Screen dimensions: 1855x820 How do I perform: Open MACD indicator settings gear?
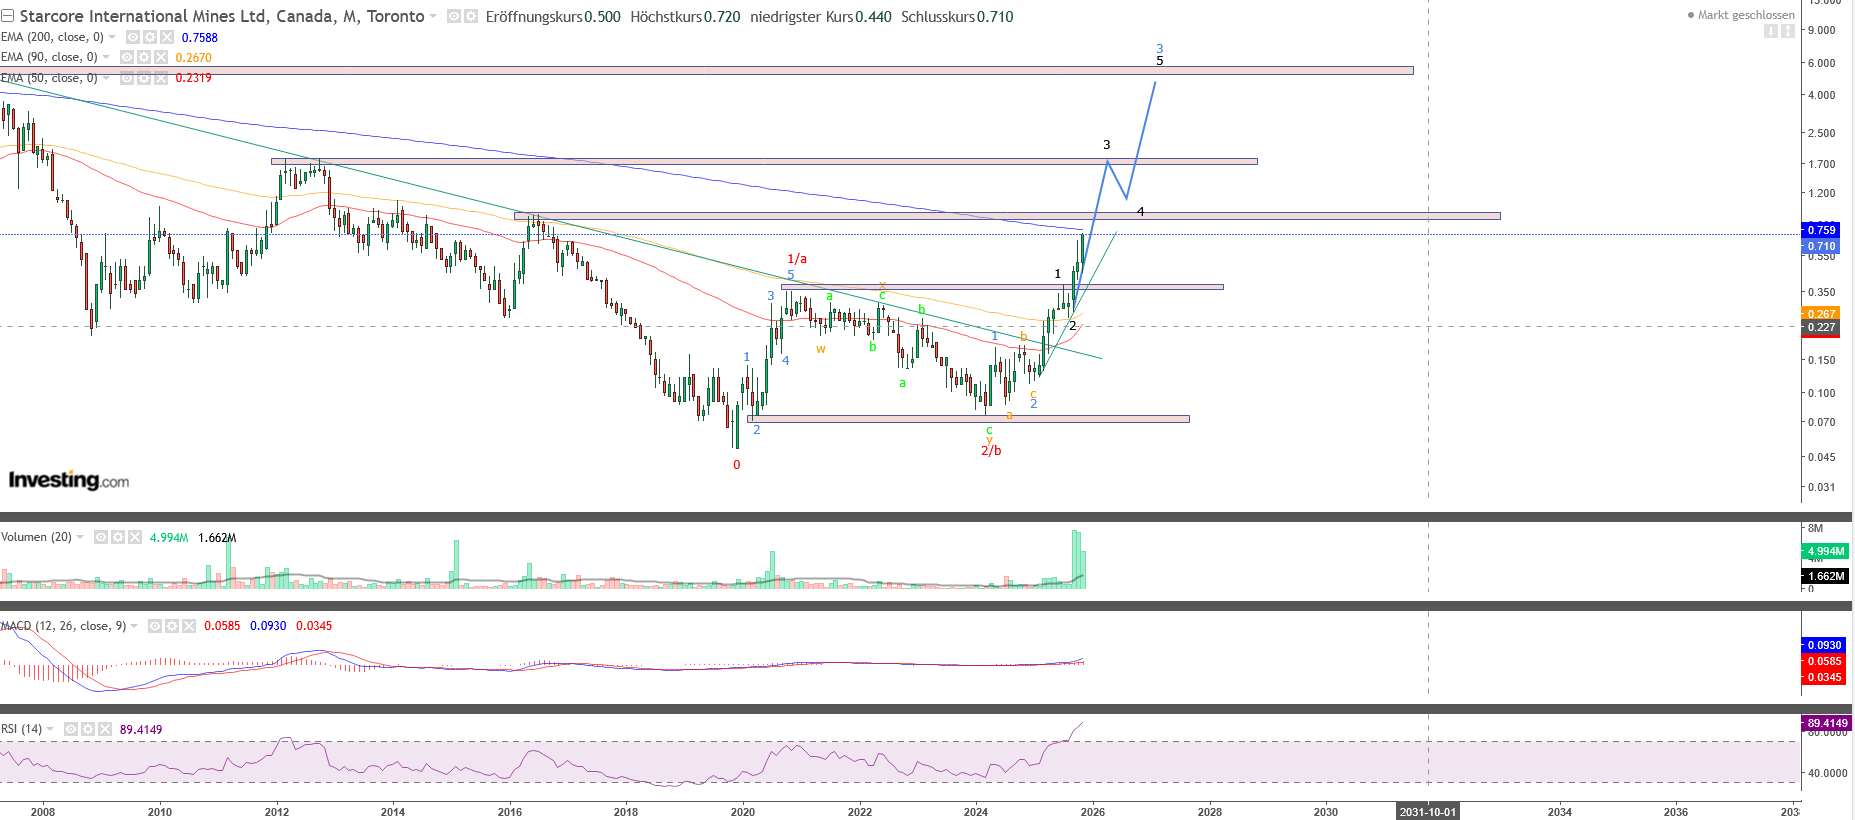(x=172, y=626)
